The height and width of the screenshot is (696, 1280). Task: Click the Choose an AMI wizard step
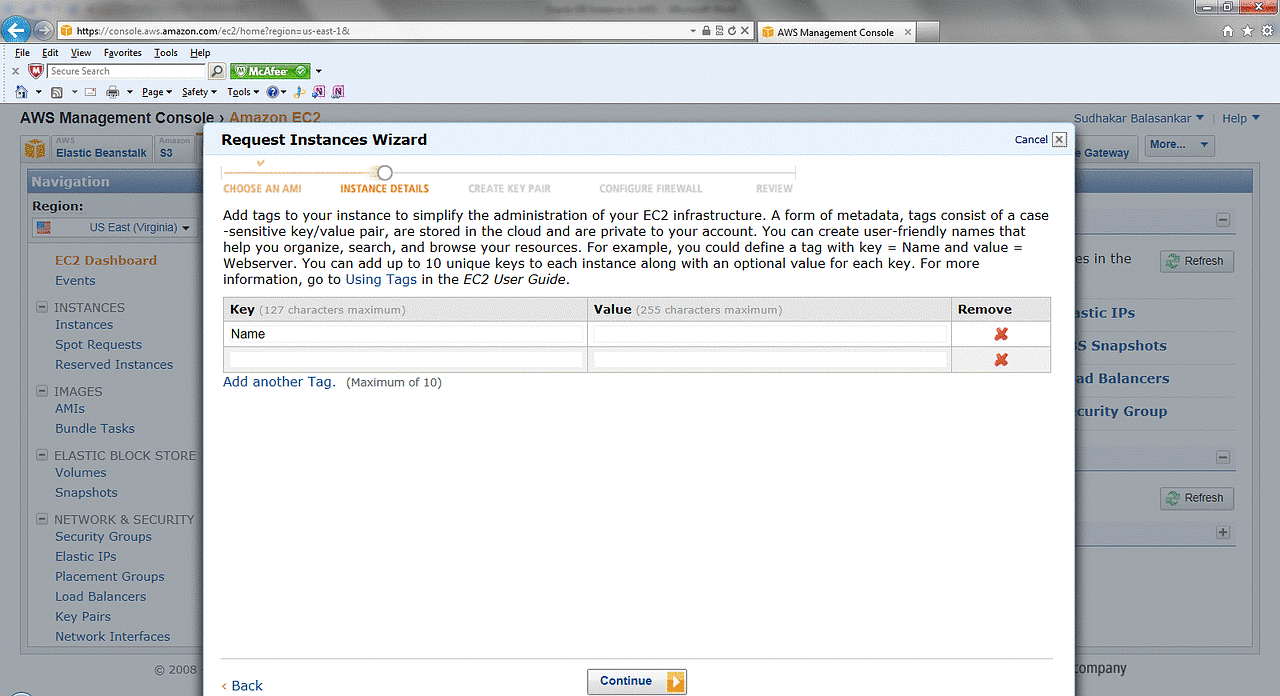pyautogui.click(x=262, y=188)
